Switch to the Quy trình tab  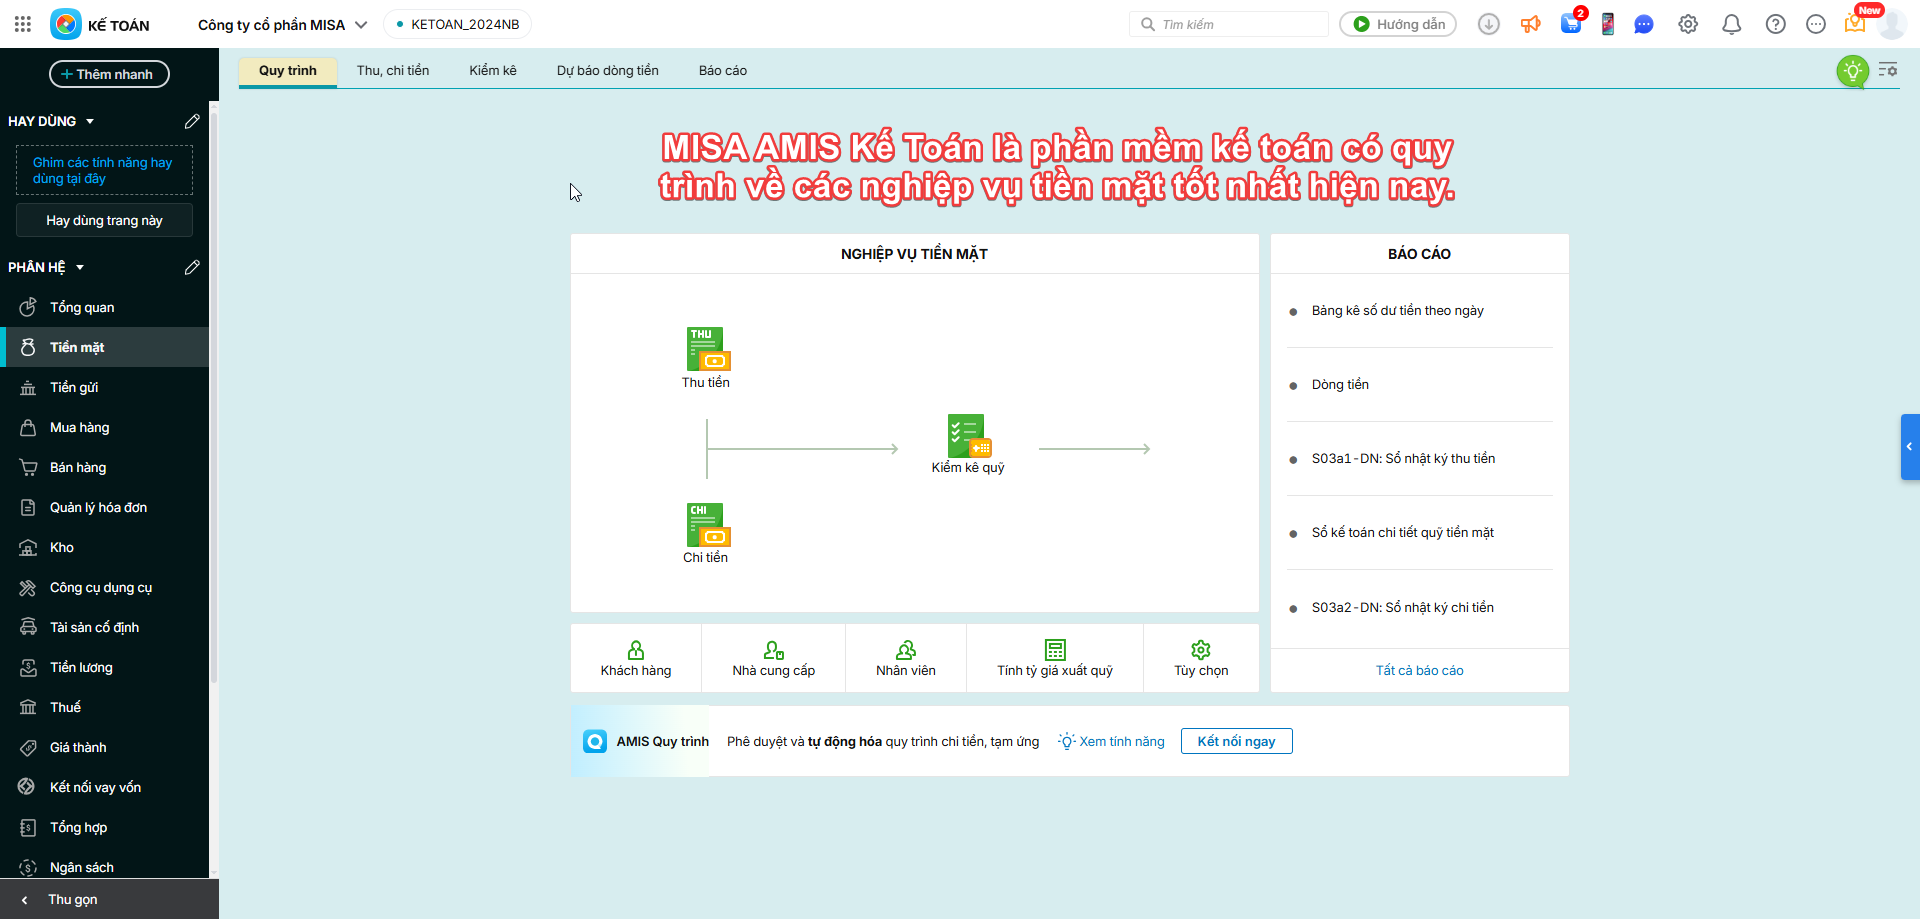tap(288, 71)
